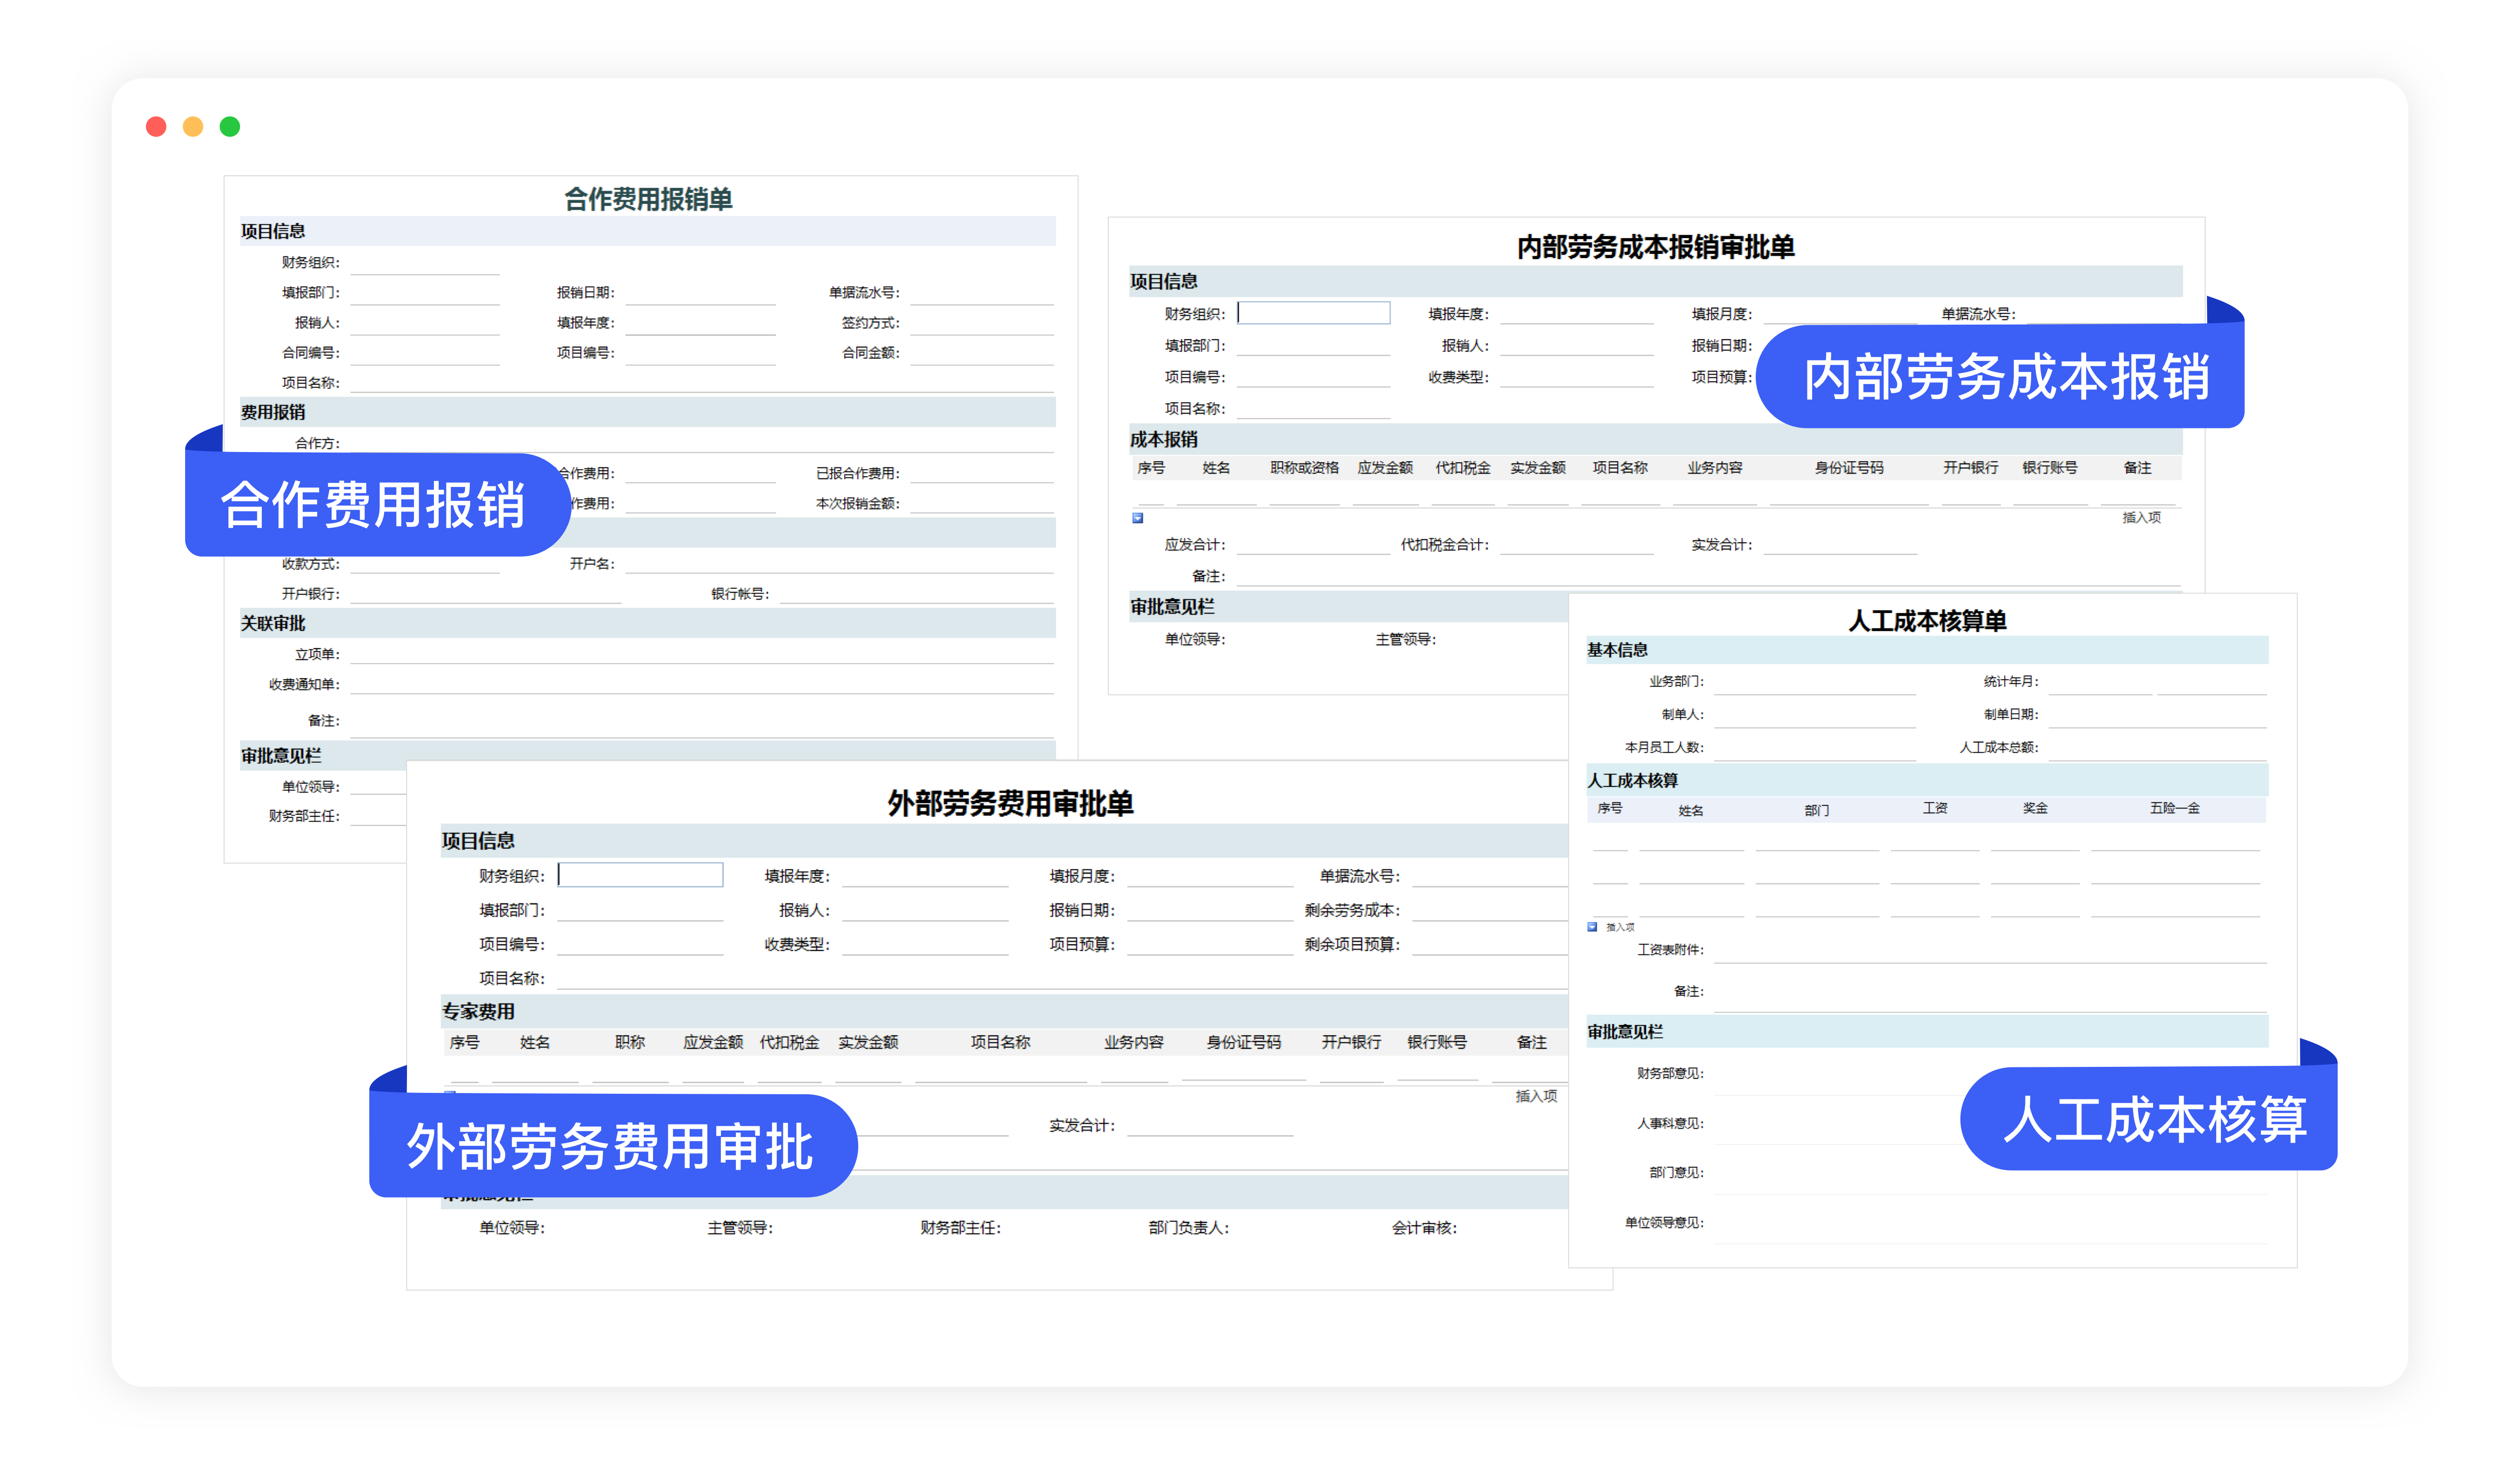2520x1464 pixels.
Task: Click 插入项 link in 人工成本核算单 table
Action: (1620, 927)
